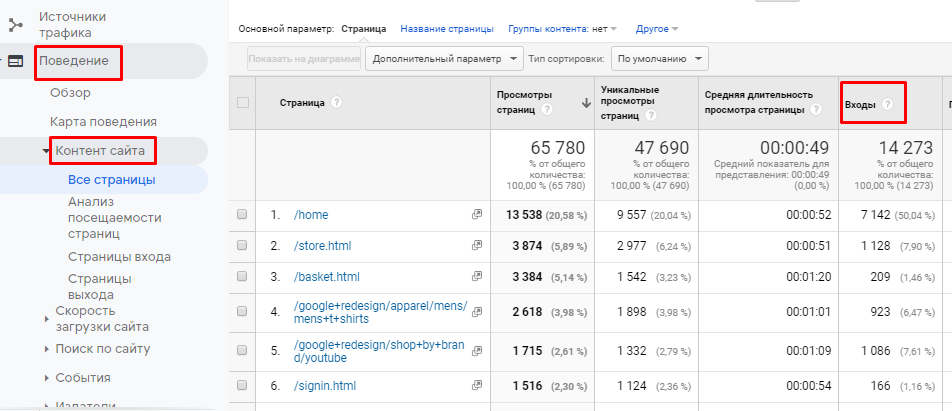The image size is (952, 411).
Task: Toggle the select-all checkbox in table header
Action: (x=242, y=102)
